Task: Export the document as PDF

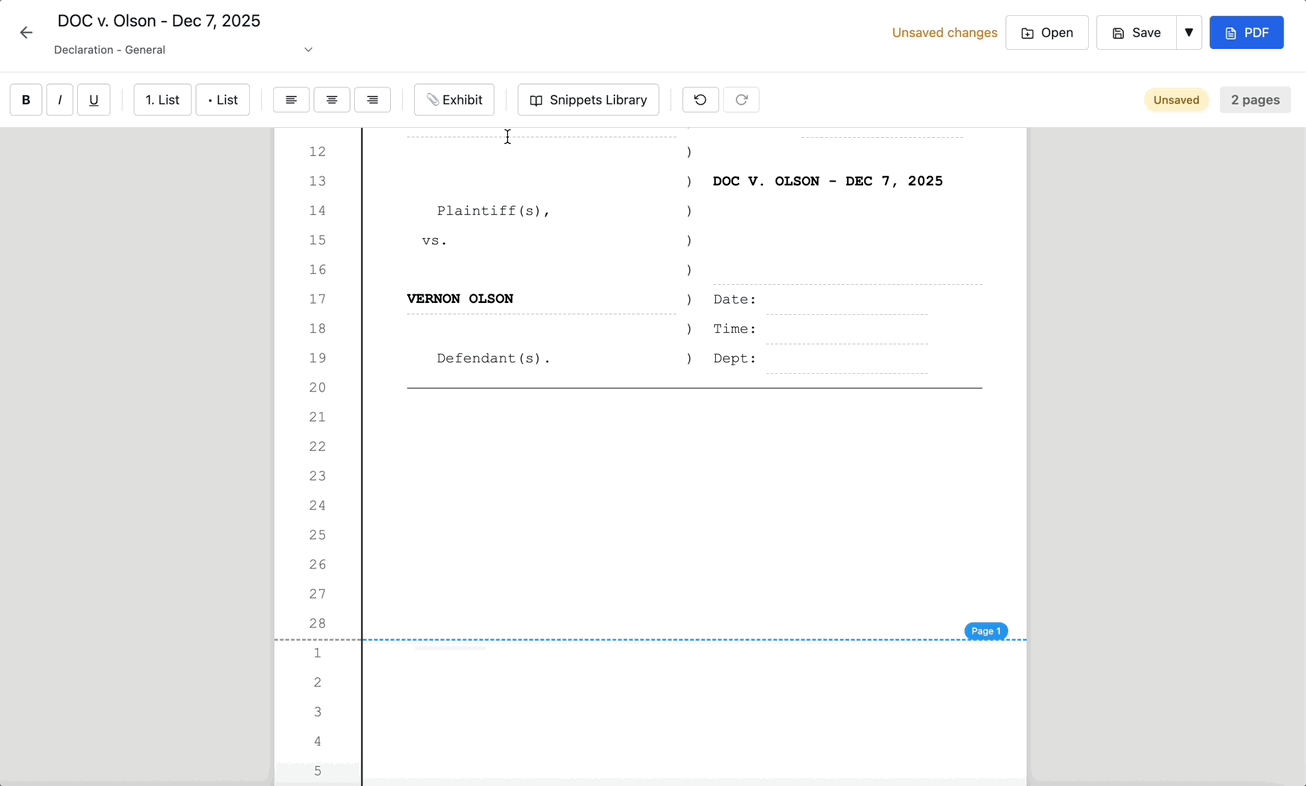Action: [x=1246, y=32]
